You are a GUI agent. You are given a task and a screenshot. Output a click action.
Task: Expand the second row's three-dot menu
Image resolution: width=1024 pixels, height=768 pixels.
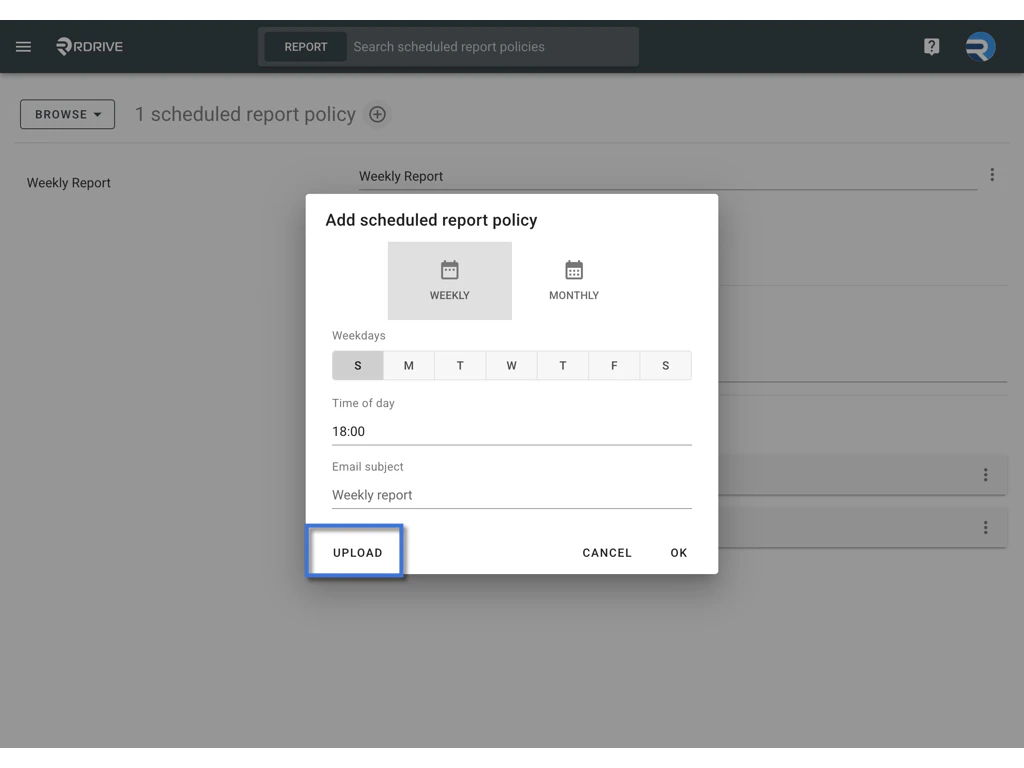pos(985,475)
